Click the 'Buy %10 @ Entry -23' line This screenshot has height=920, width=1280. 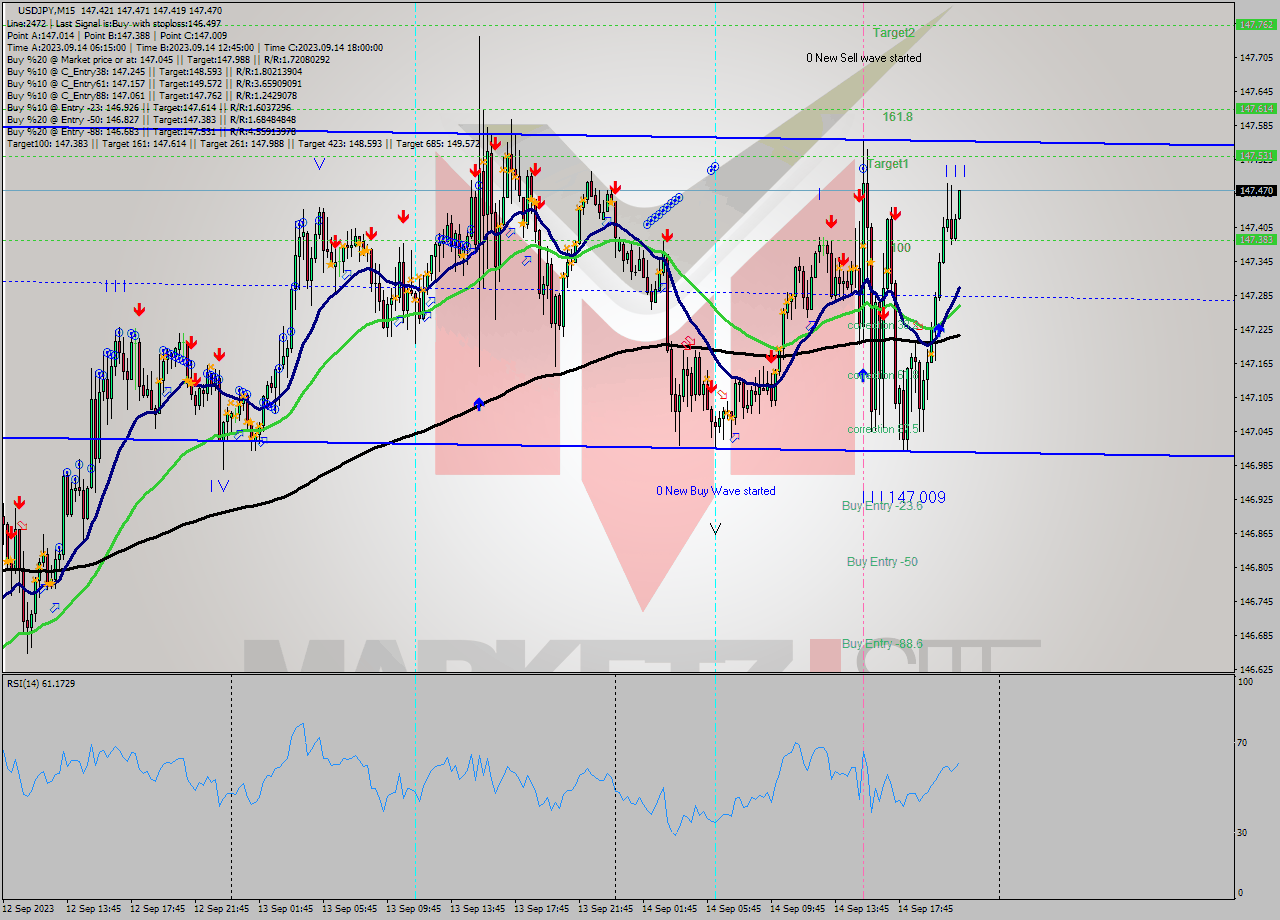[x=149, y=107]
